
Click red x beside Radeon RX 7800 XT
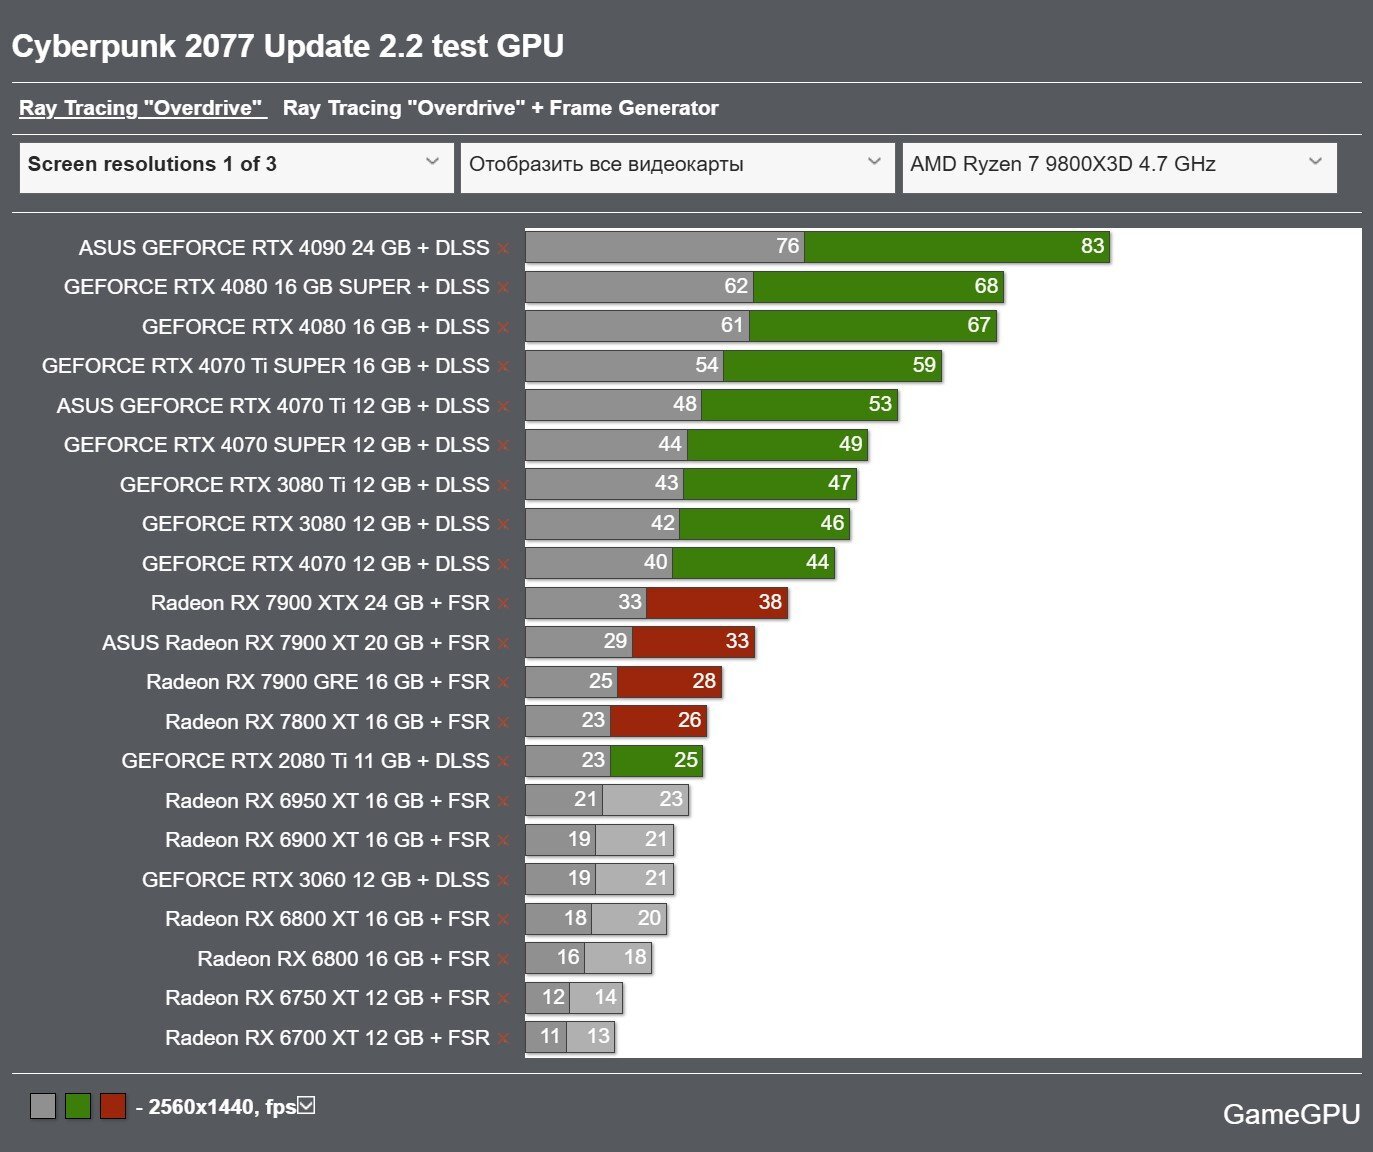tap(503, 722)
